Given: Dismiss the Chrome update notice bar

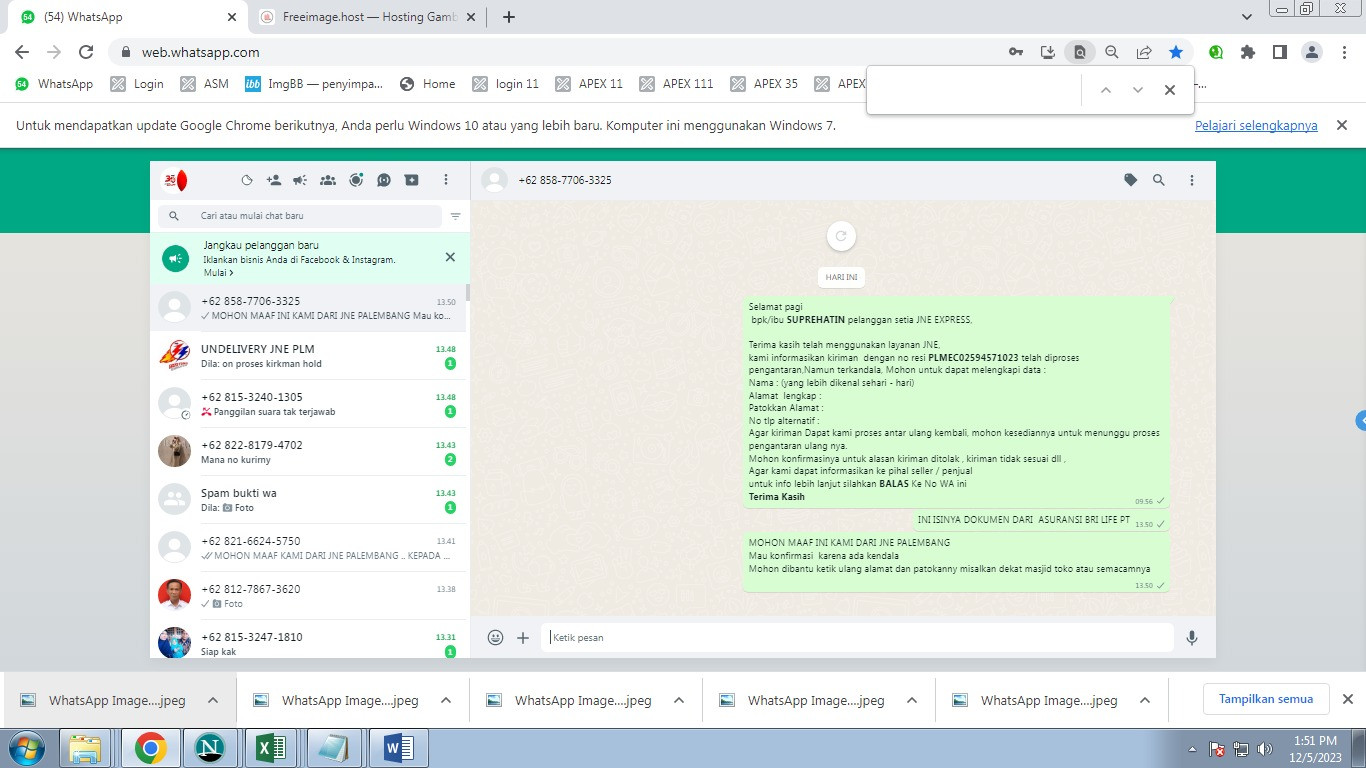Looking at the screenshot, I should coord(1343,125).
